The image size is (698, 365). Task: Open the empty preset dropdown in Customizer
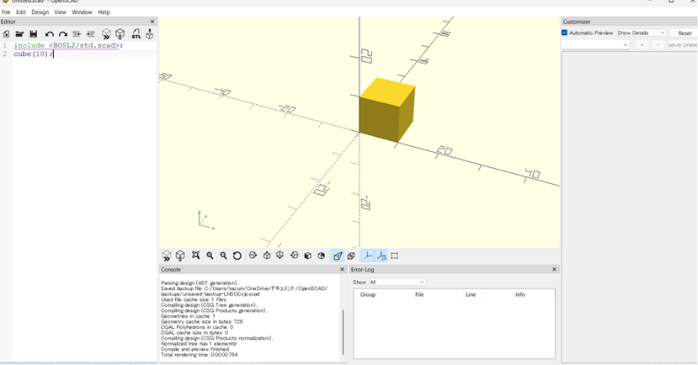point(596,45)
